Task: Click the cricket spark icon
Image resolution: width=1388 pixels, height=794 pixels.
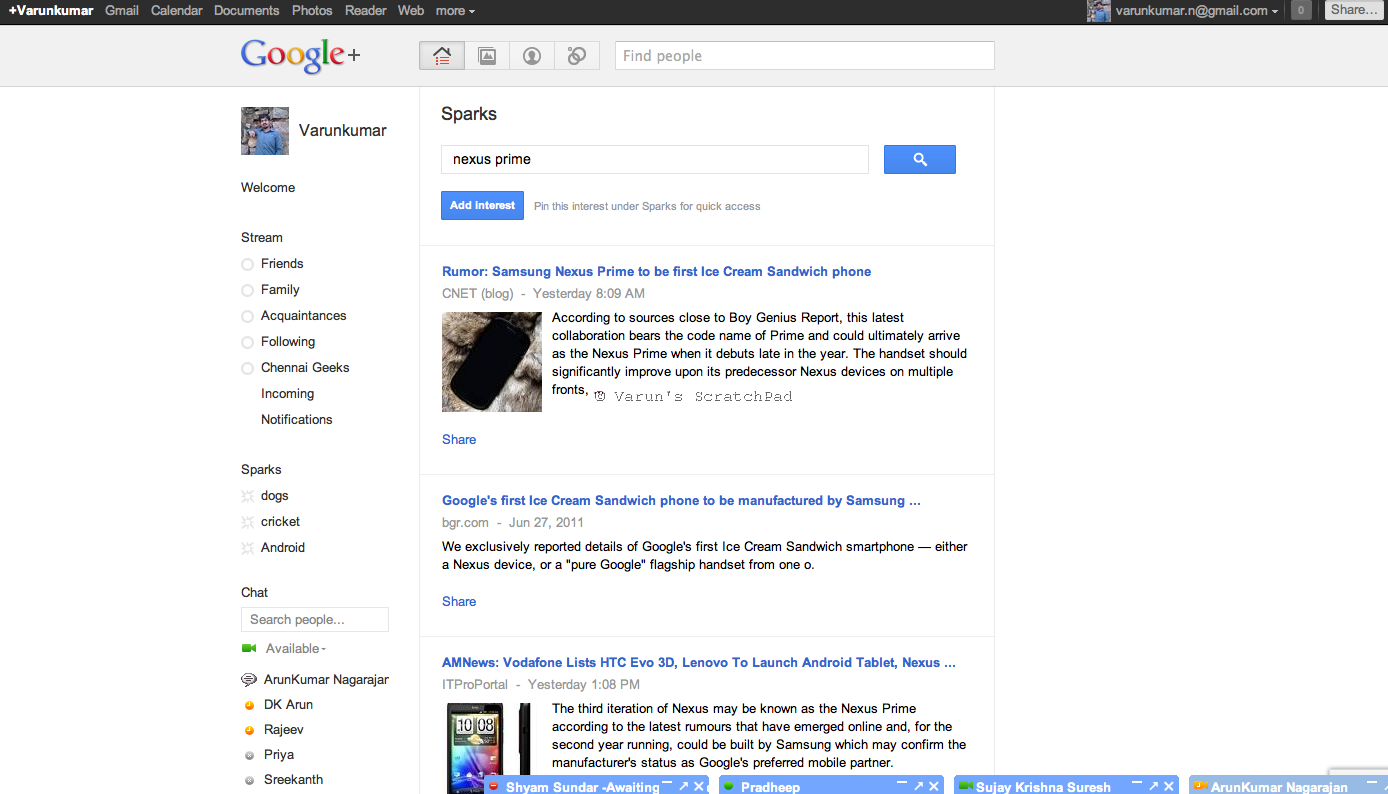Action: [248, 522]
